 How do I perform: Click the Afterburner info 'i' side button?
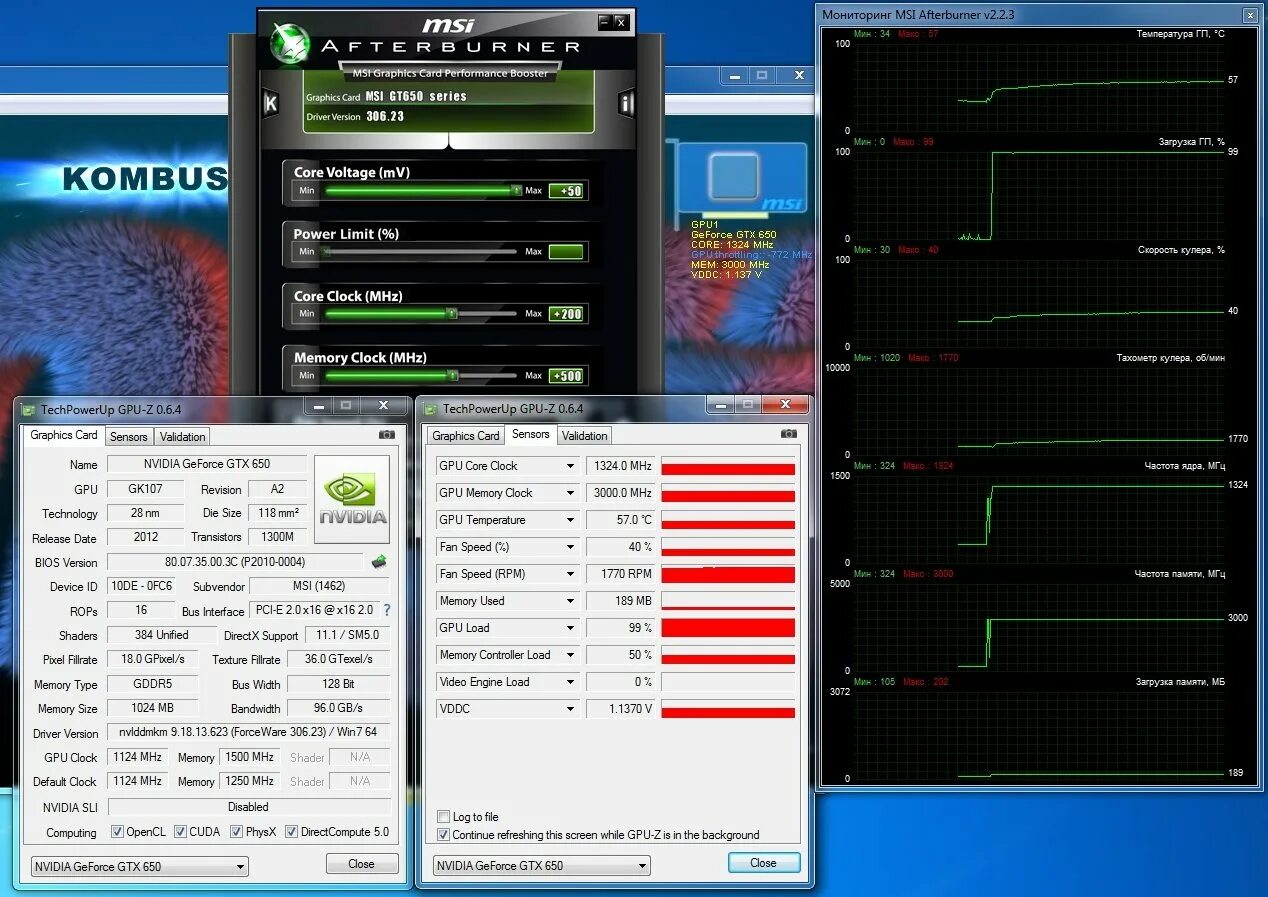[x=626, y=103]
